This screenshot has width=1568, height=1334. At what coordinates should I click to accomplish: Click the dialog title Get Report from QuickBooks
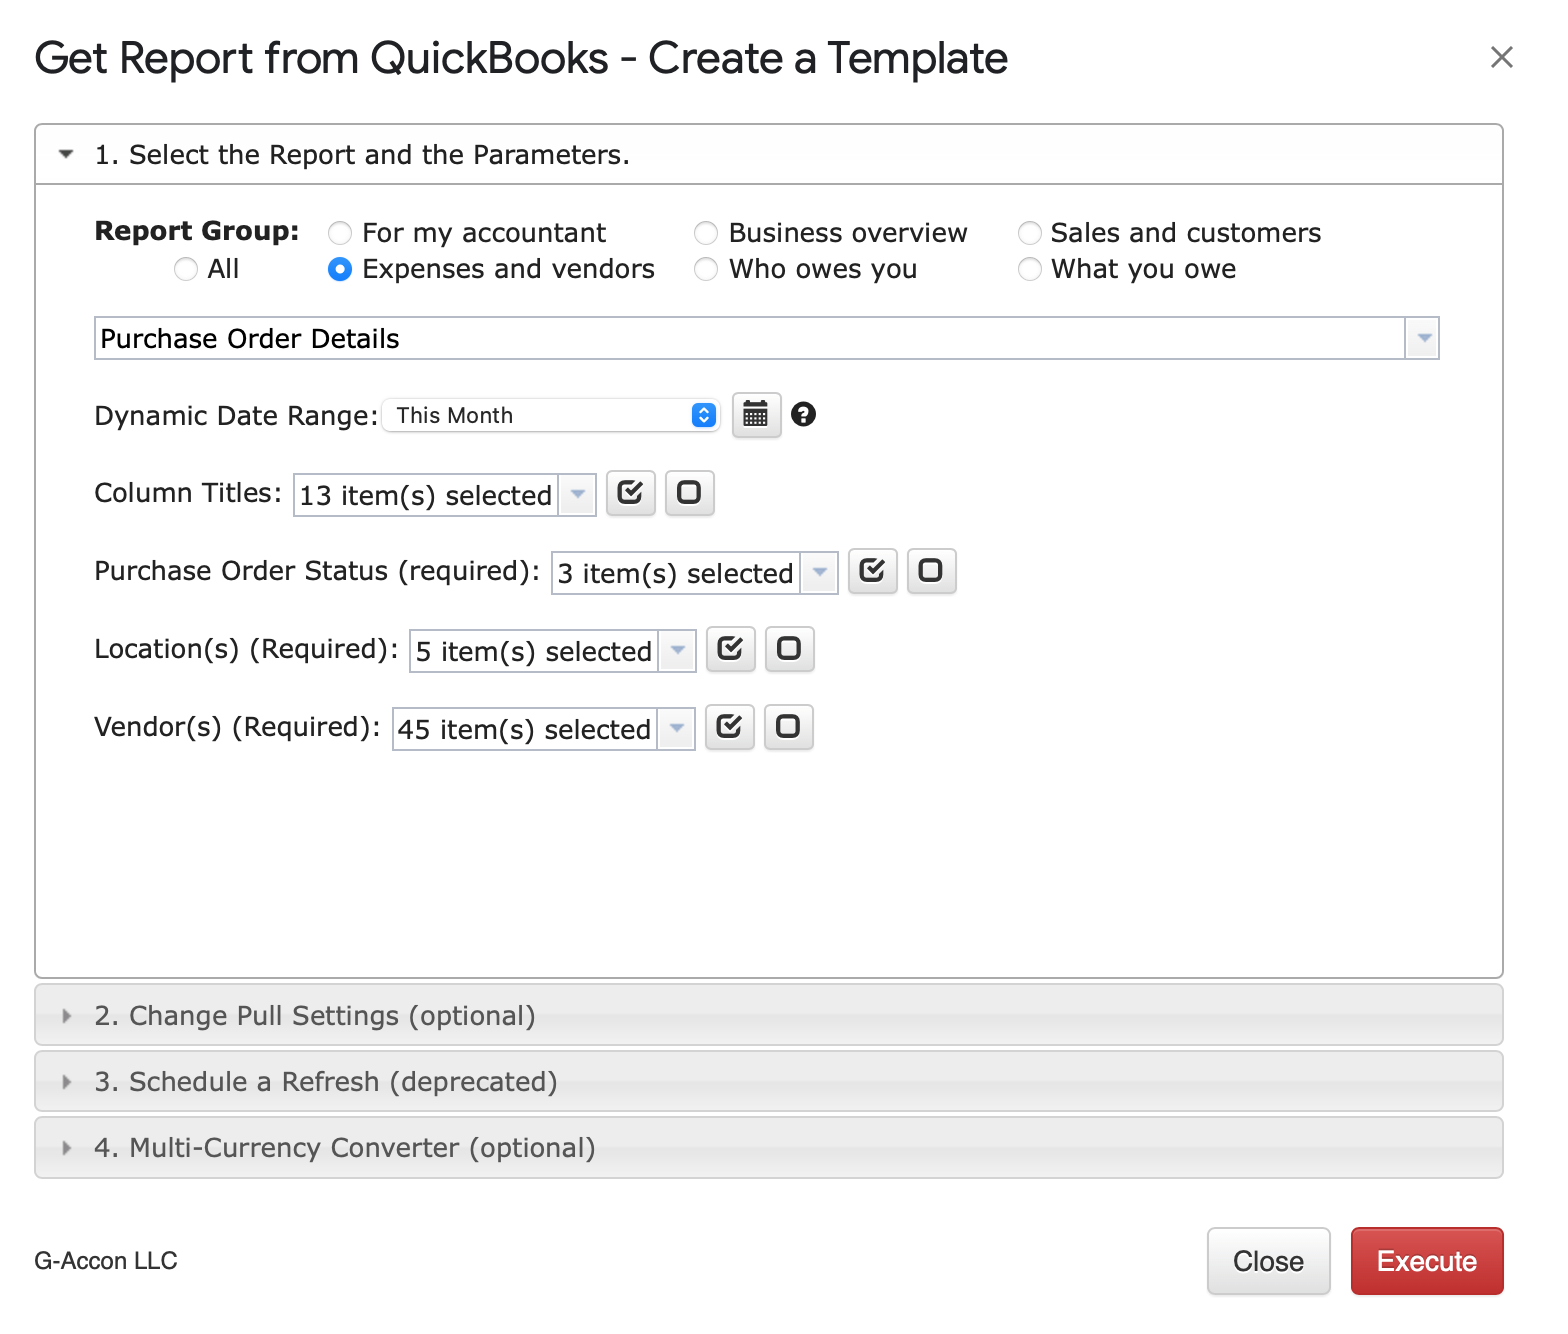pyautogui.click(x=521, y=58)
